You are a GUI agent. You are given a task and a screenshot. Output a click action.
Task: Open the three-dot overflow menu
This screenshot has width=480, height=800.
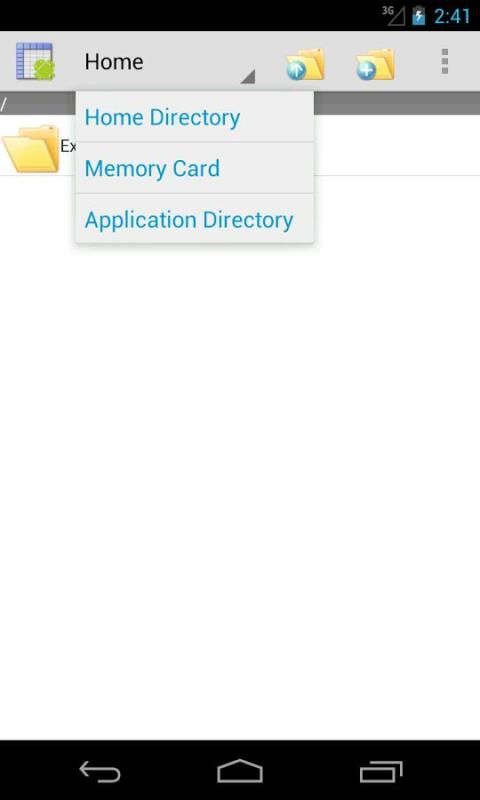point(445,62)
